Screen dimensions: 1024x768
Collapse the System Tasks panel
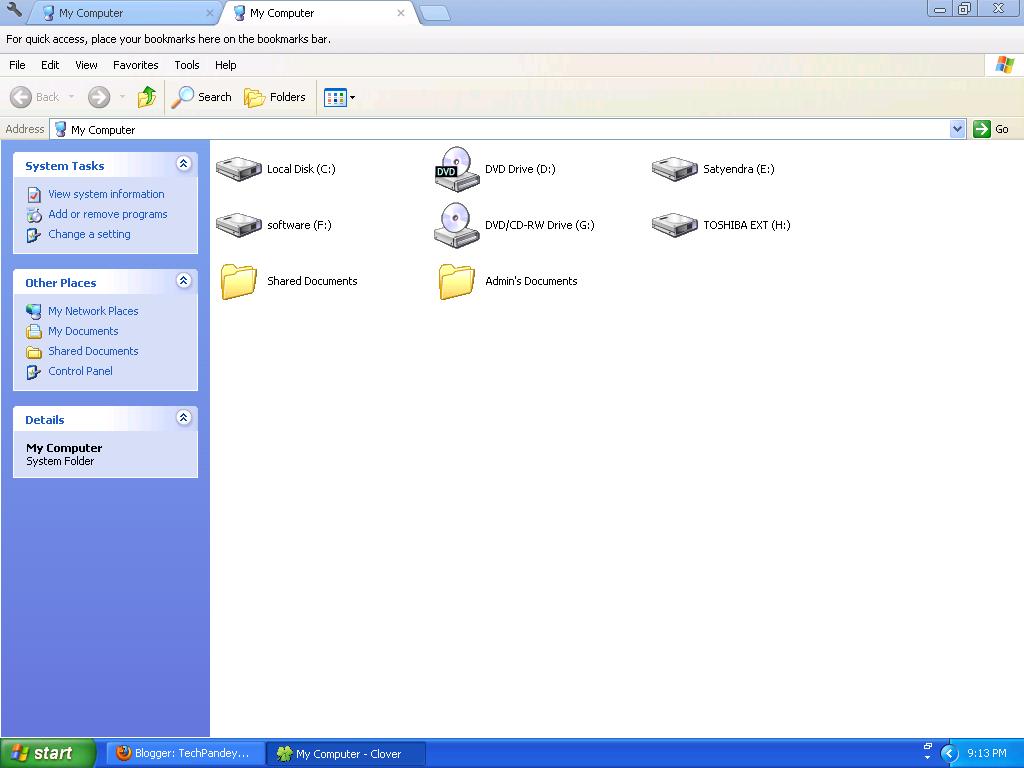coord(184,164)
